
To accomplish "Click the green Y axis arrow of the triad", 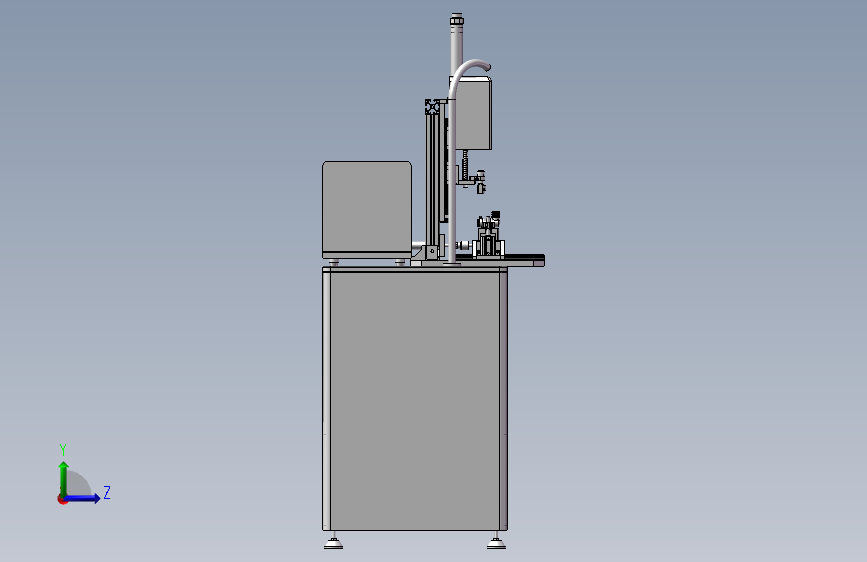I will pyautogui.click(x=64, y=478).
